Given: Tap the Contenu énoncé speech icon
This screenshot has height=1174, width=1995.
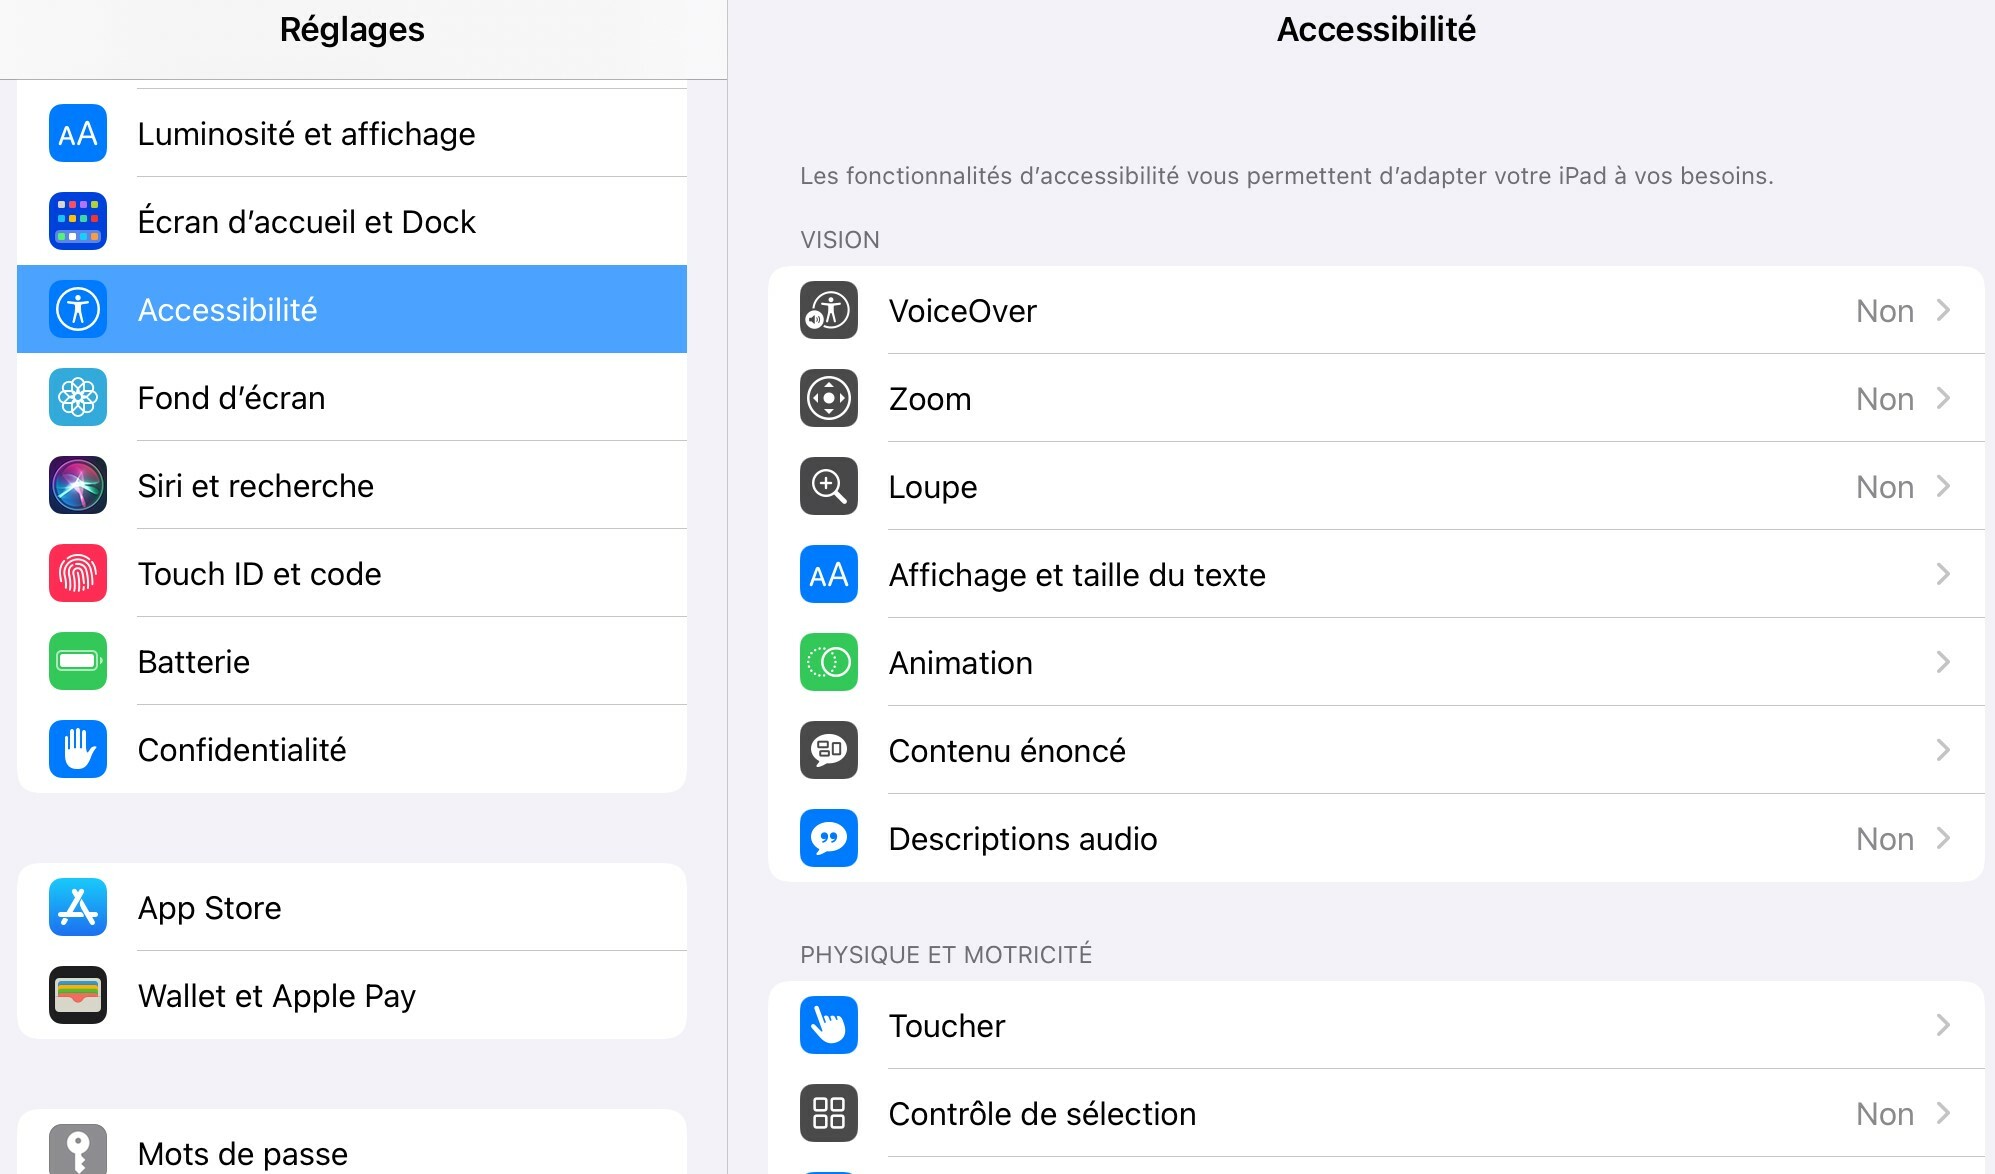Looking at the screenshot, I should (x=828, y=750).
